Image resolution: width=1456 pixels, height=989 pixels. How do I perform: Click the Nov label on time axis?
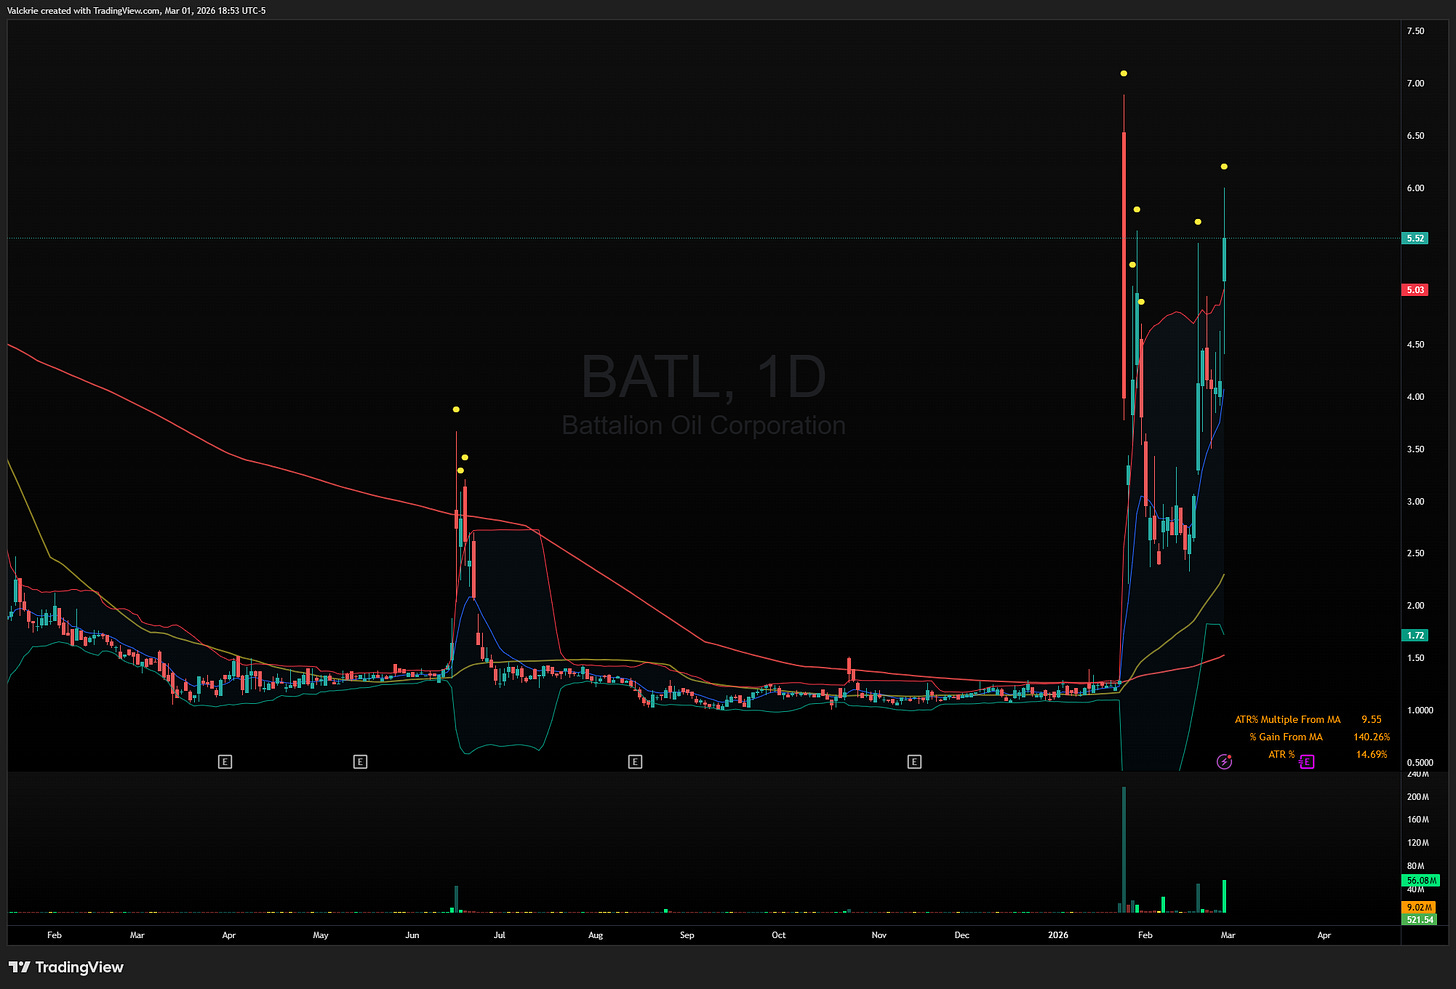click(x=879, y=935)
